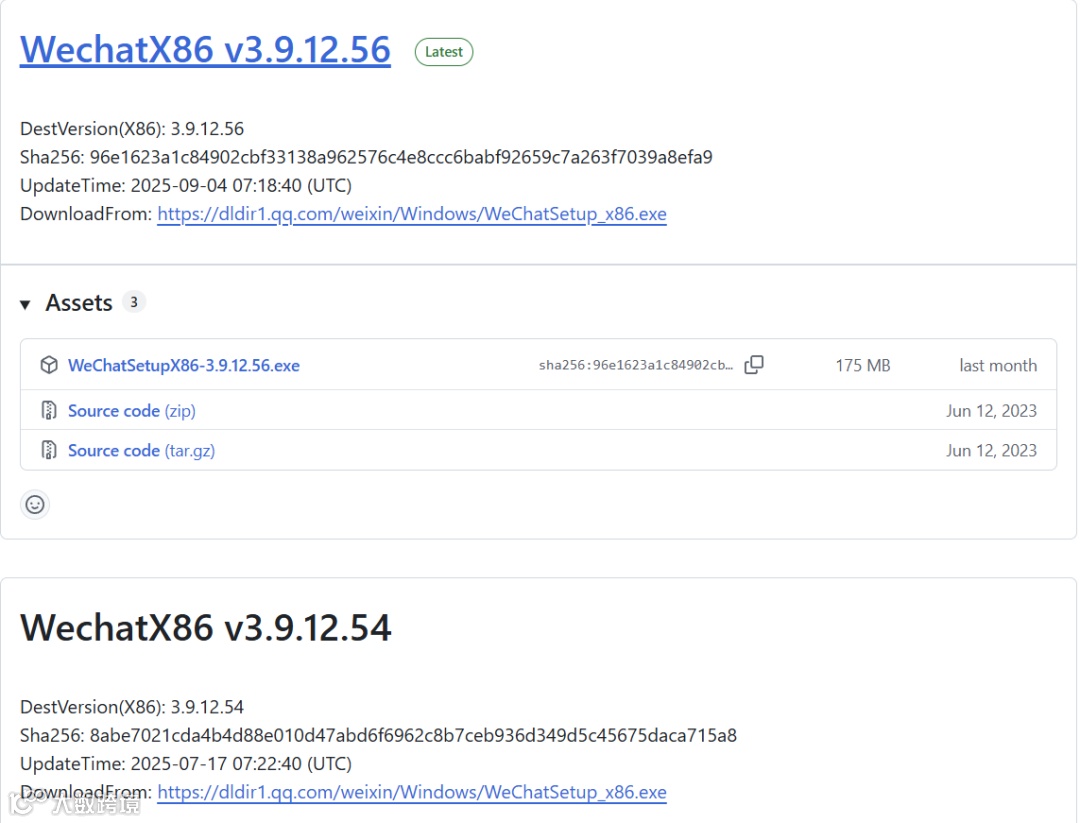Click Sha256 line starting with 96e1623a1c84902c
This screenshot has width=1080, height=823.
pyautogui.click(x=366, y=158)
